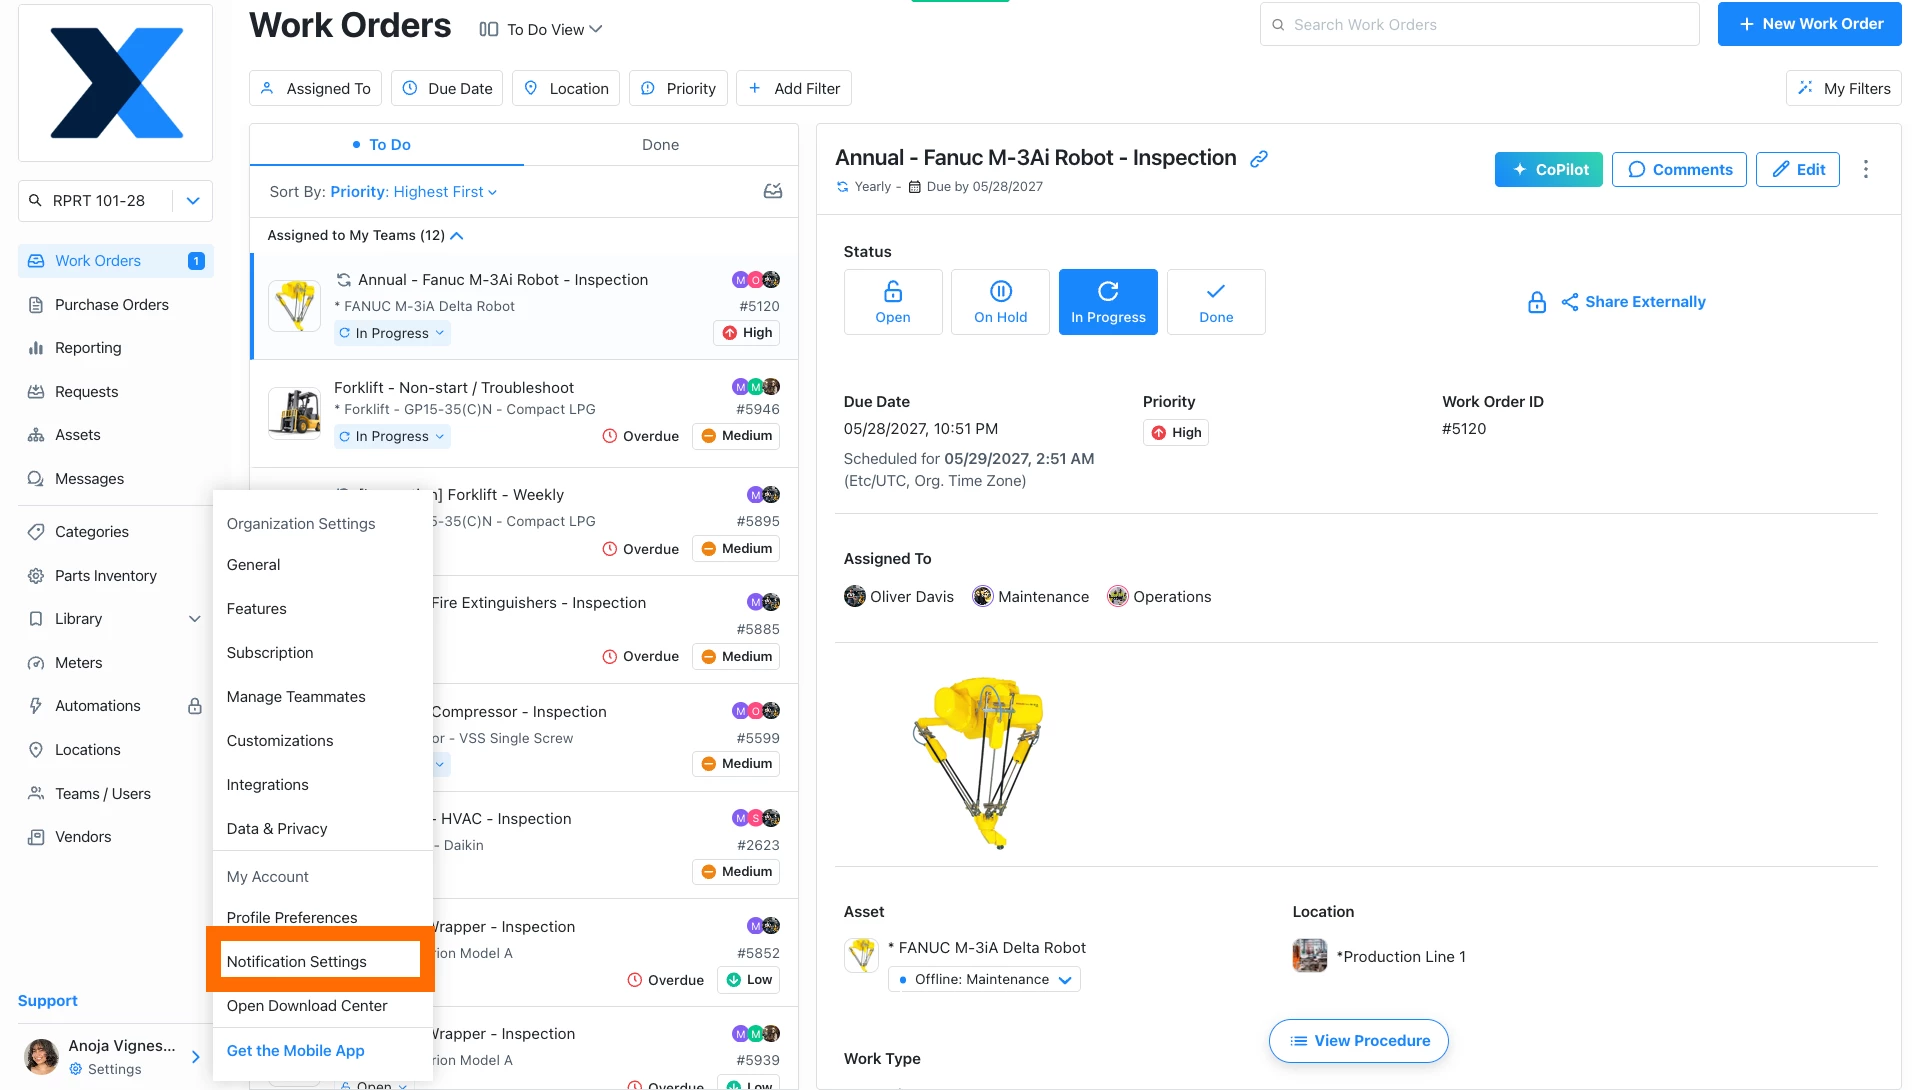Click the Automations lock icon in sidebar
The image size is (1920, 1090).
click(195, 706)
